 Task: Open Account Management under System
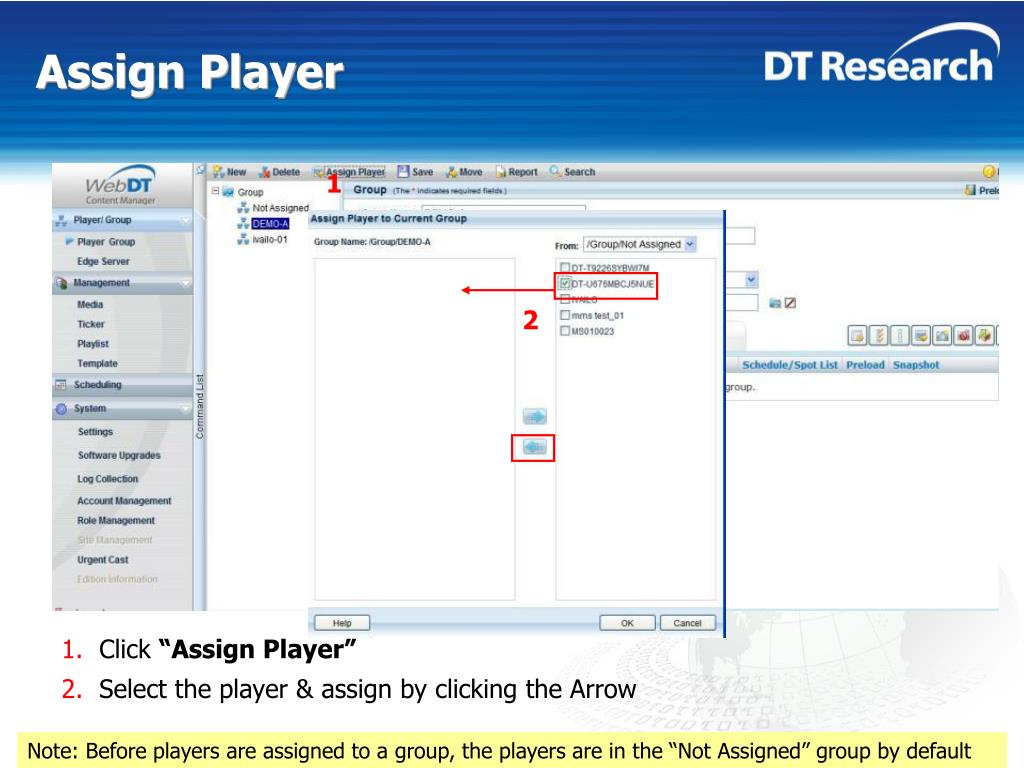pyautogui.click(x=124, y=501)
